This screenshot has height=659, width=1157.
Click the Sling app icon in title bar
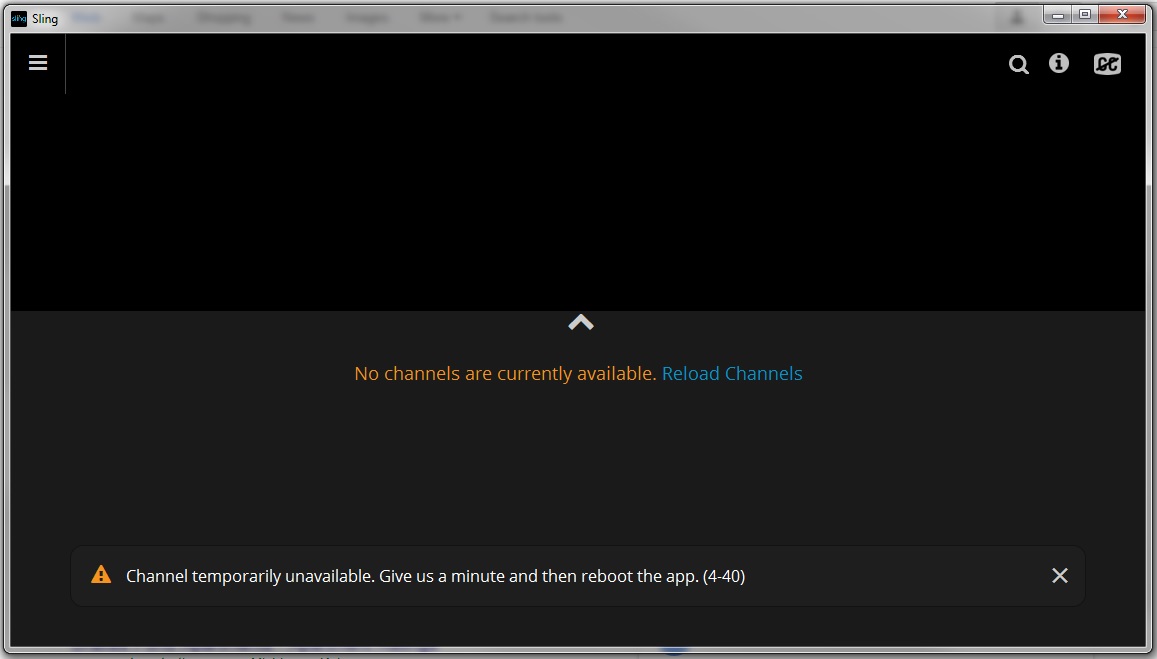19,18
